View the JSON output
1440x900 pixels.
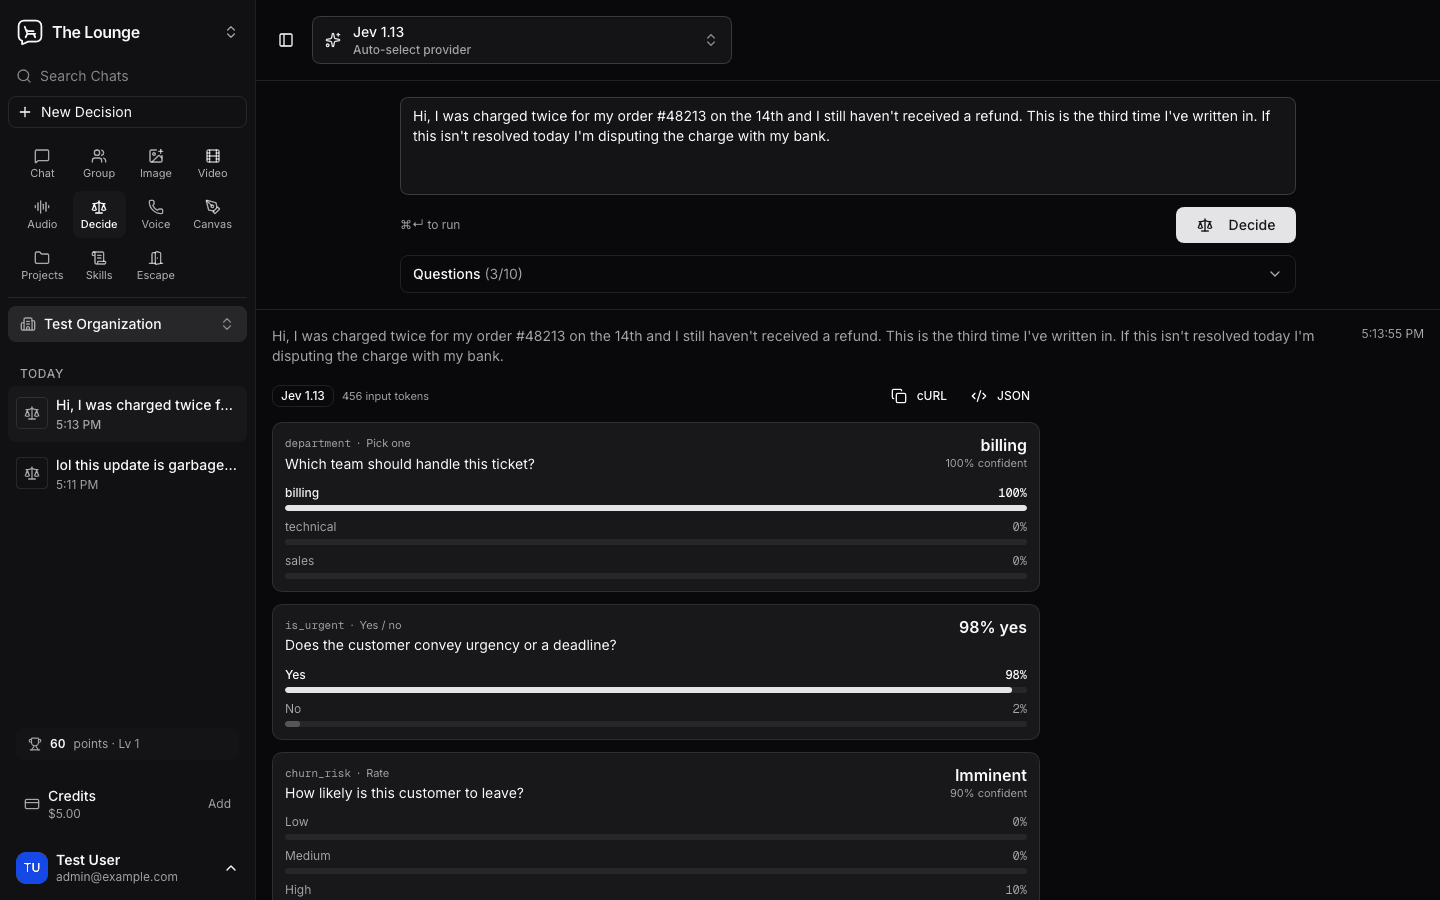click(x=1000, y=396)
